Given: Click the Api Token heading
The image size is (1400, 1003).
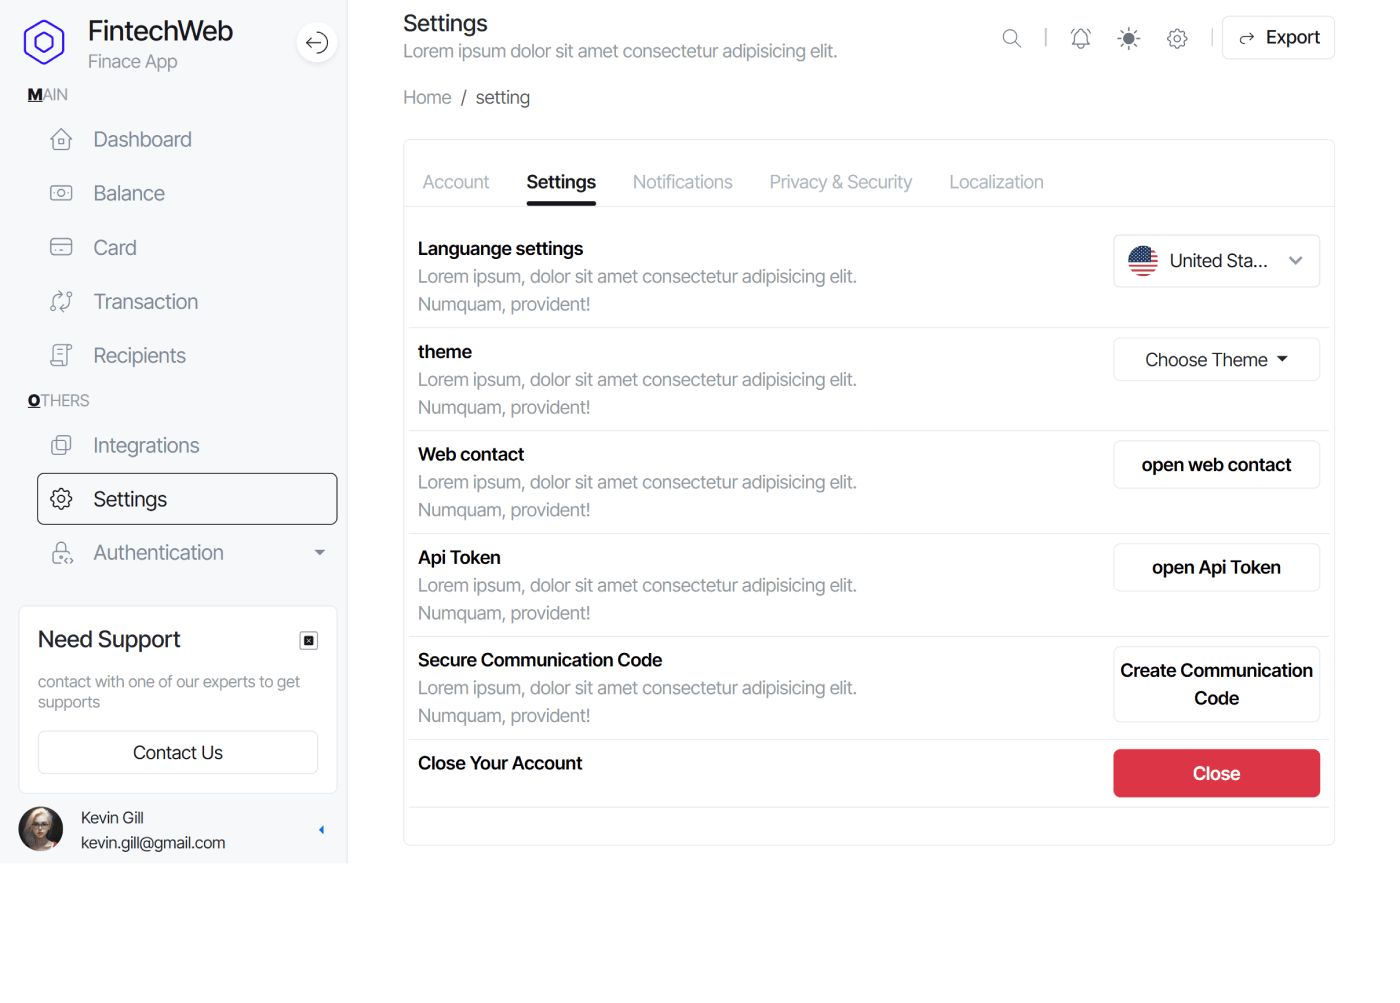Looking at the screenshot, I should pyautogui.click(x=459, y=557).
